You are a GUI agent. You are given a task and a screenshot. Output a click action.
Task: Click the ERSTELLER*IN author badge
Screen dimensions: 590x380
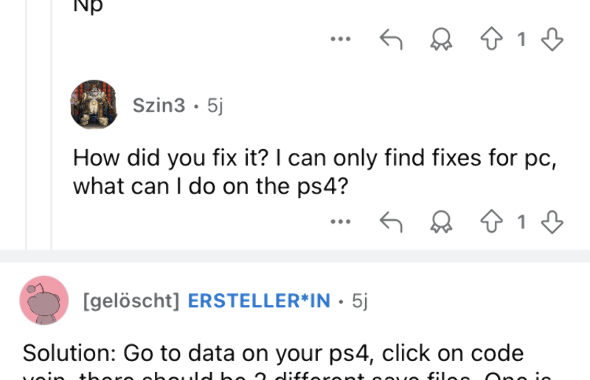pos(259,301)
